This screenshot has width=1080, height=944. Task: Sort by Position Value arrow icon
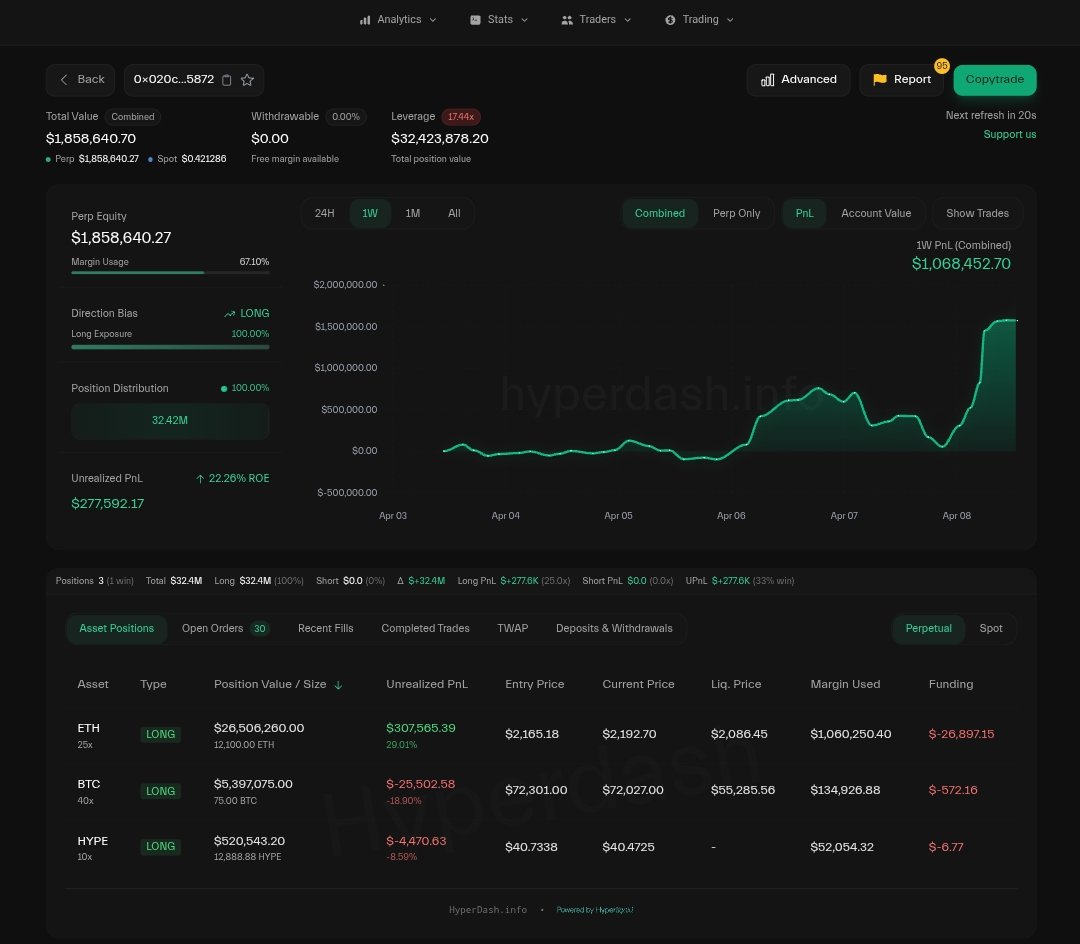338,685
